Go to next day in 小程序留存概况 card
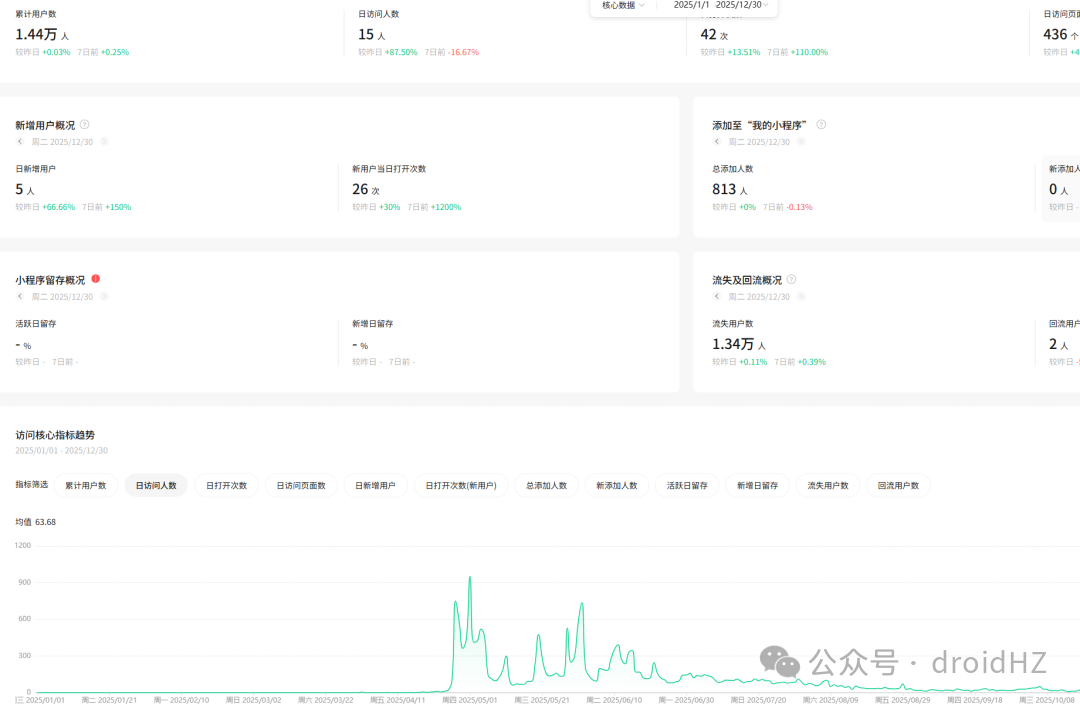 (x=105, y=297)
